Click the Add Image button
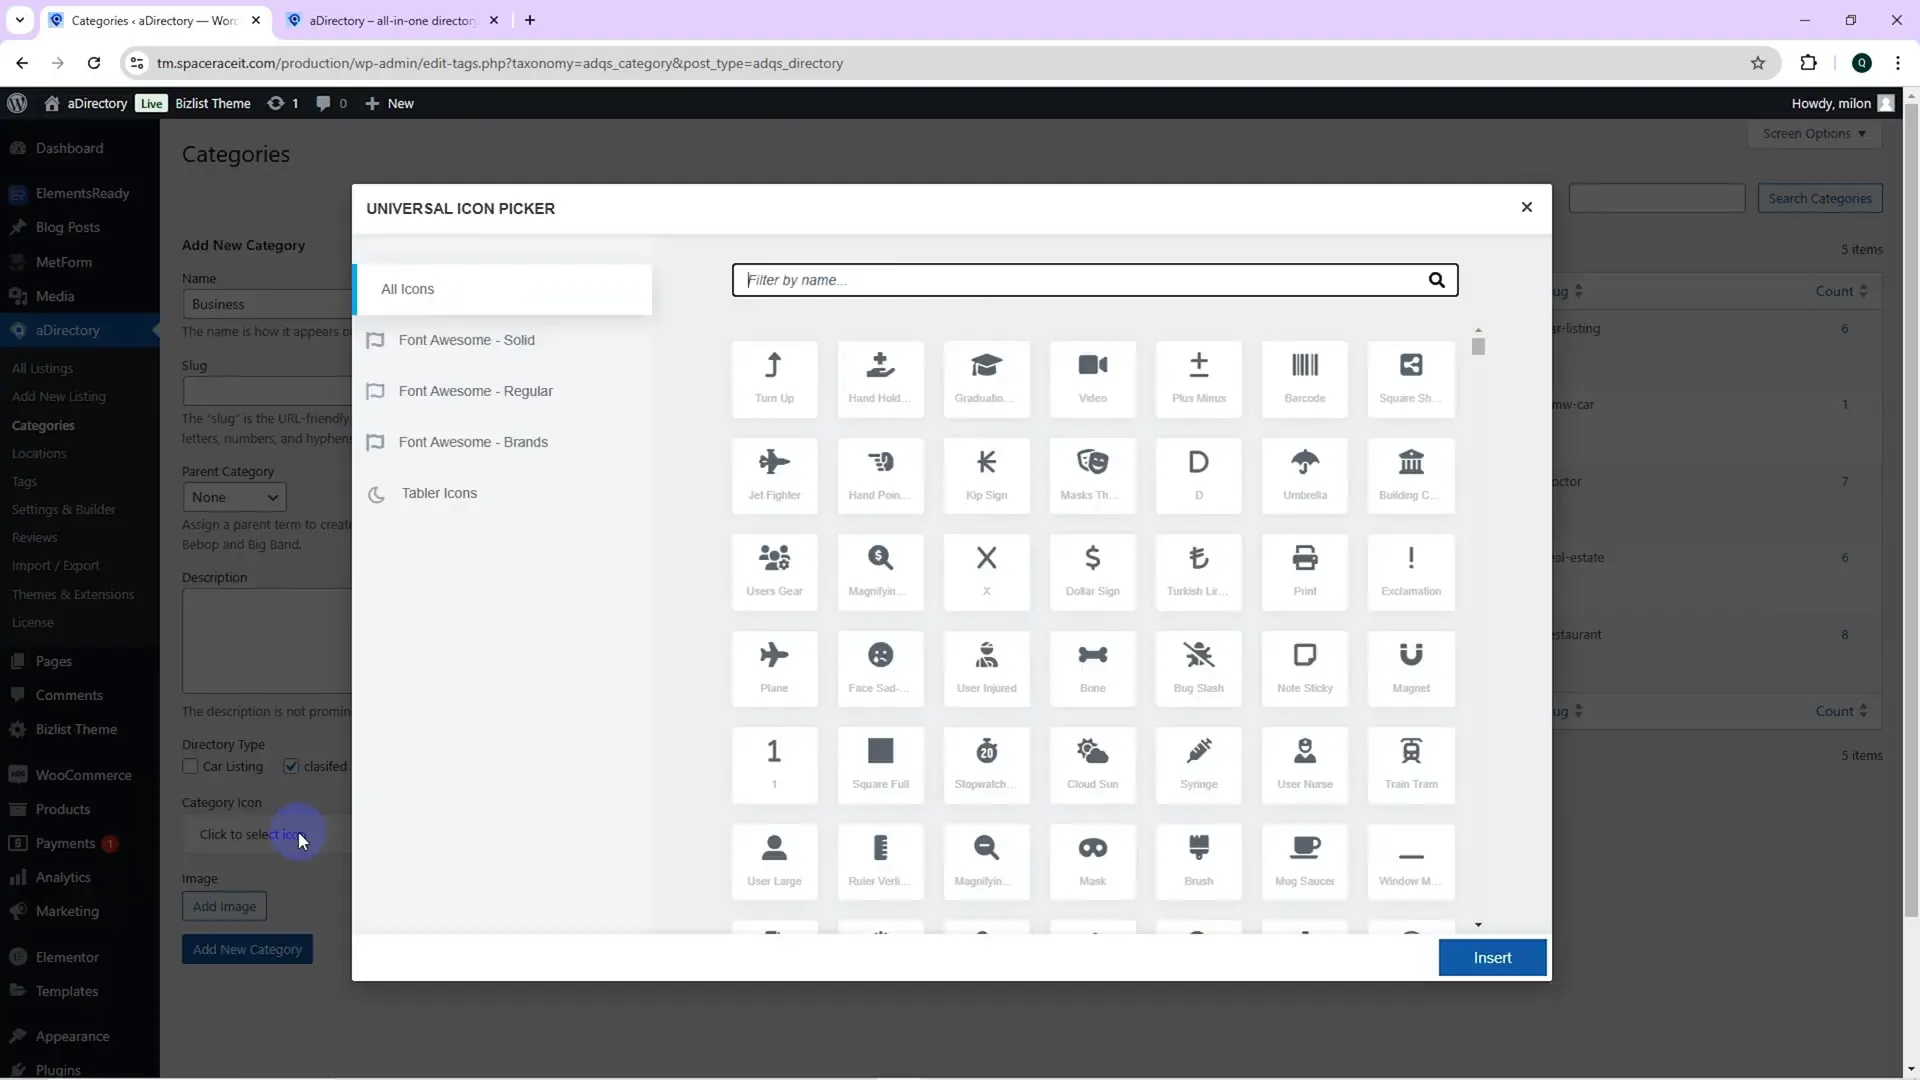 (224, 906)
